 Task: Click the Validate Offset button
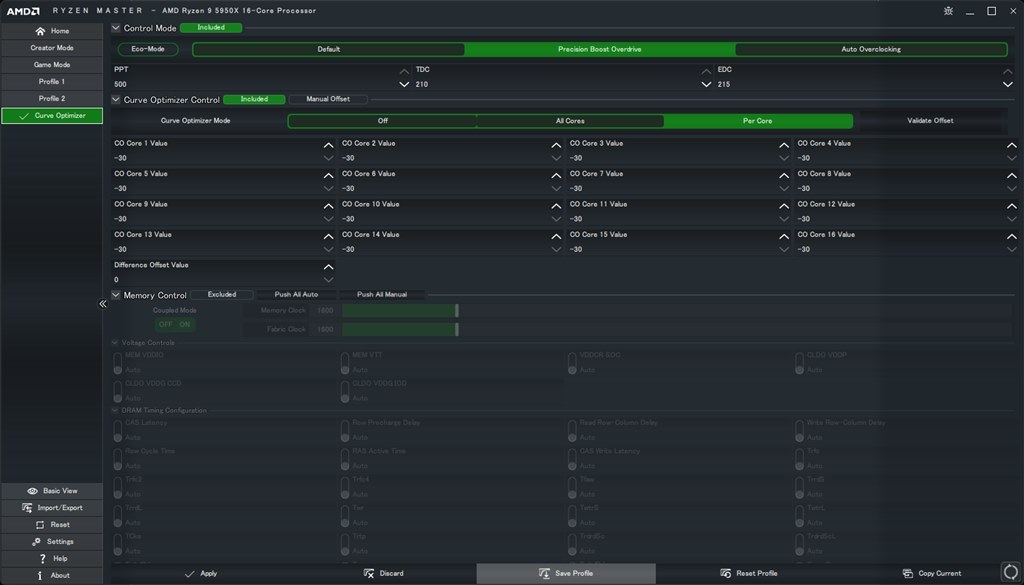[930, 121]
